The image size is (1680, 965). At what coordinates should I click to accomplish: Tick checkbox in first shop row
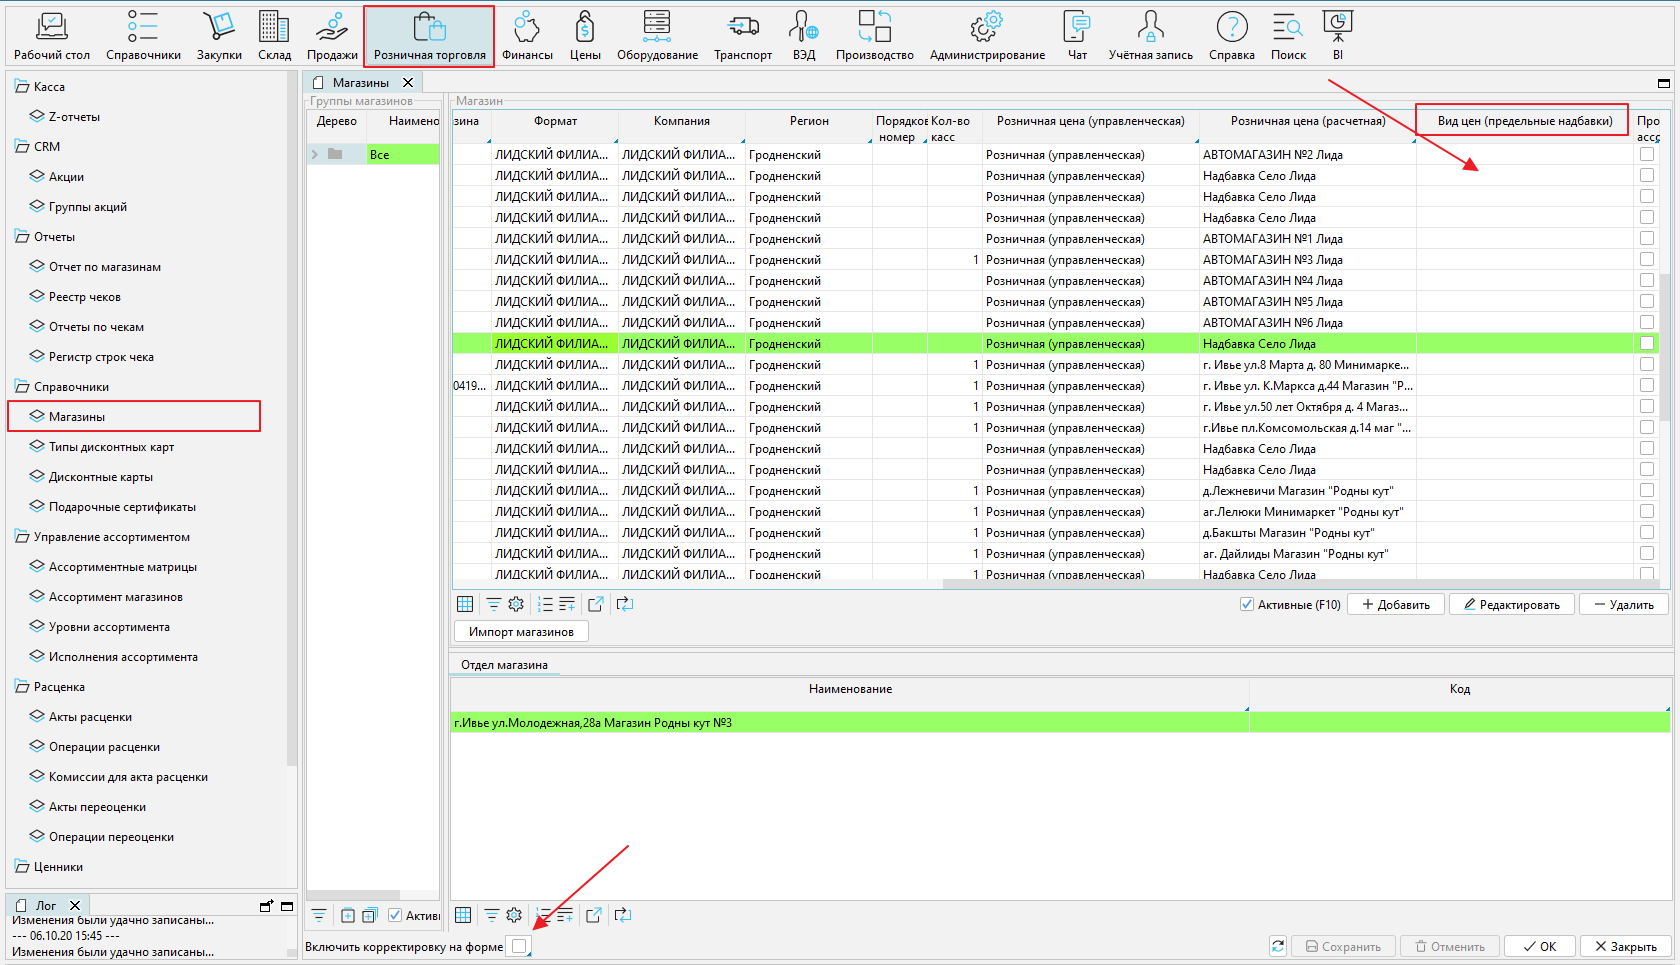pos(1646,155)
